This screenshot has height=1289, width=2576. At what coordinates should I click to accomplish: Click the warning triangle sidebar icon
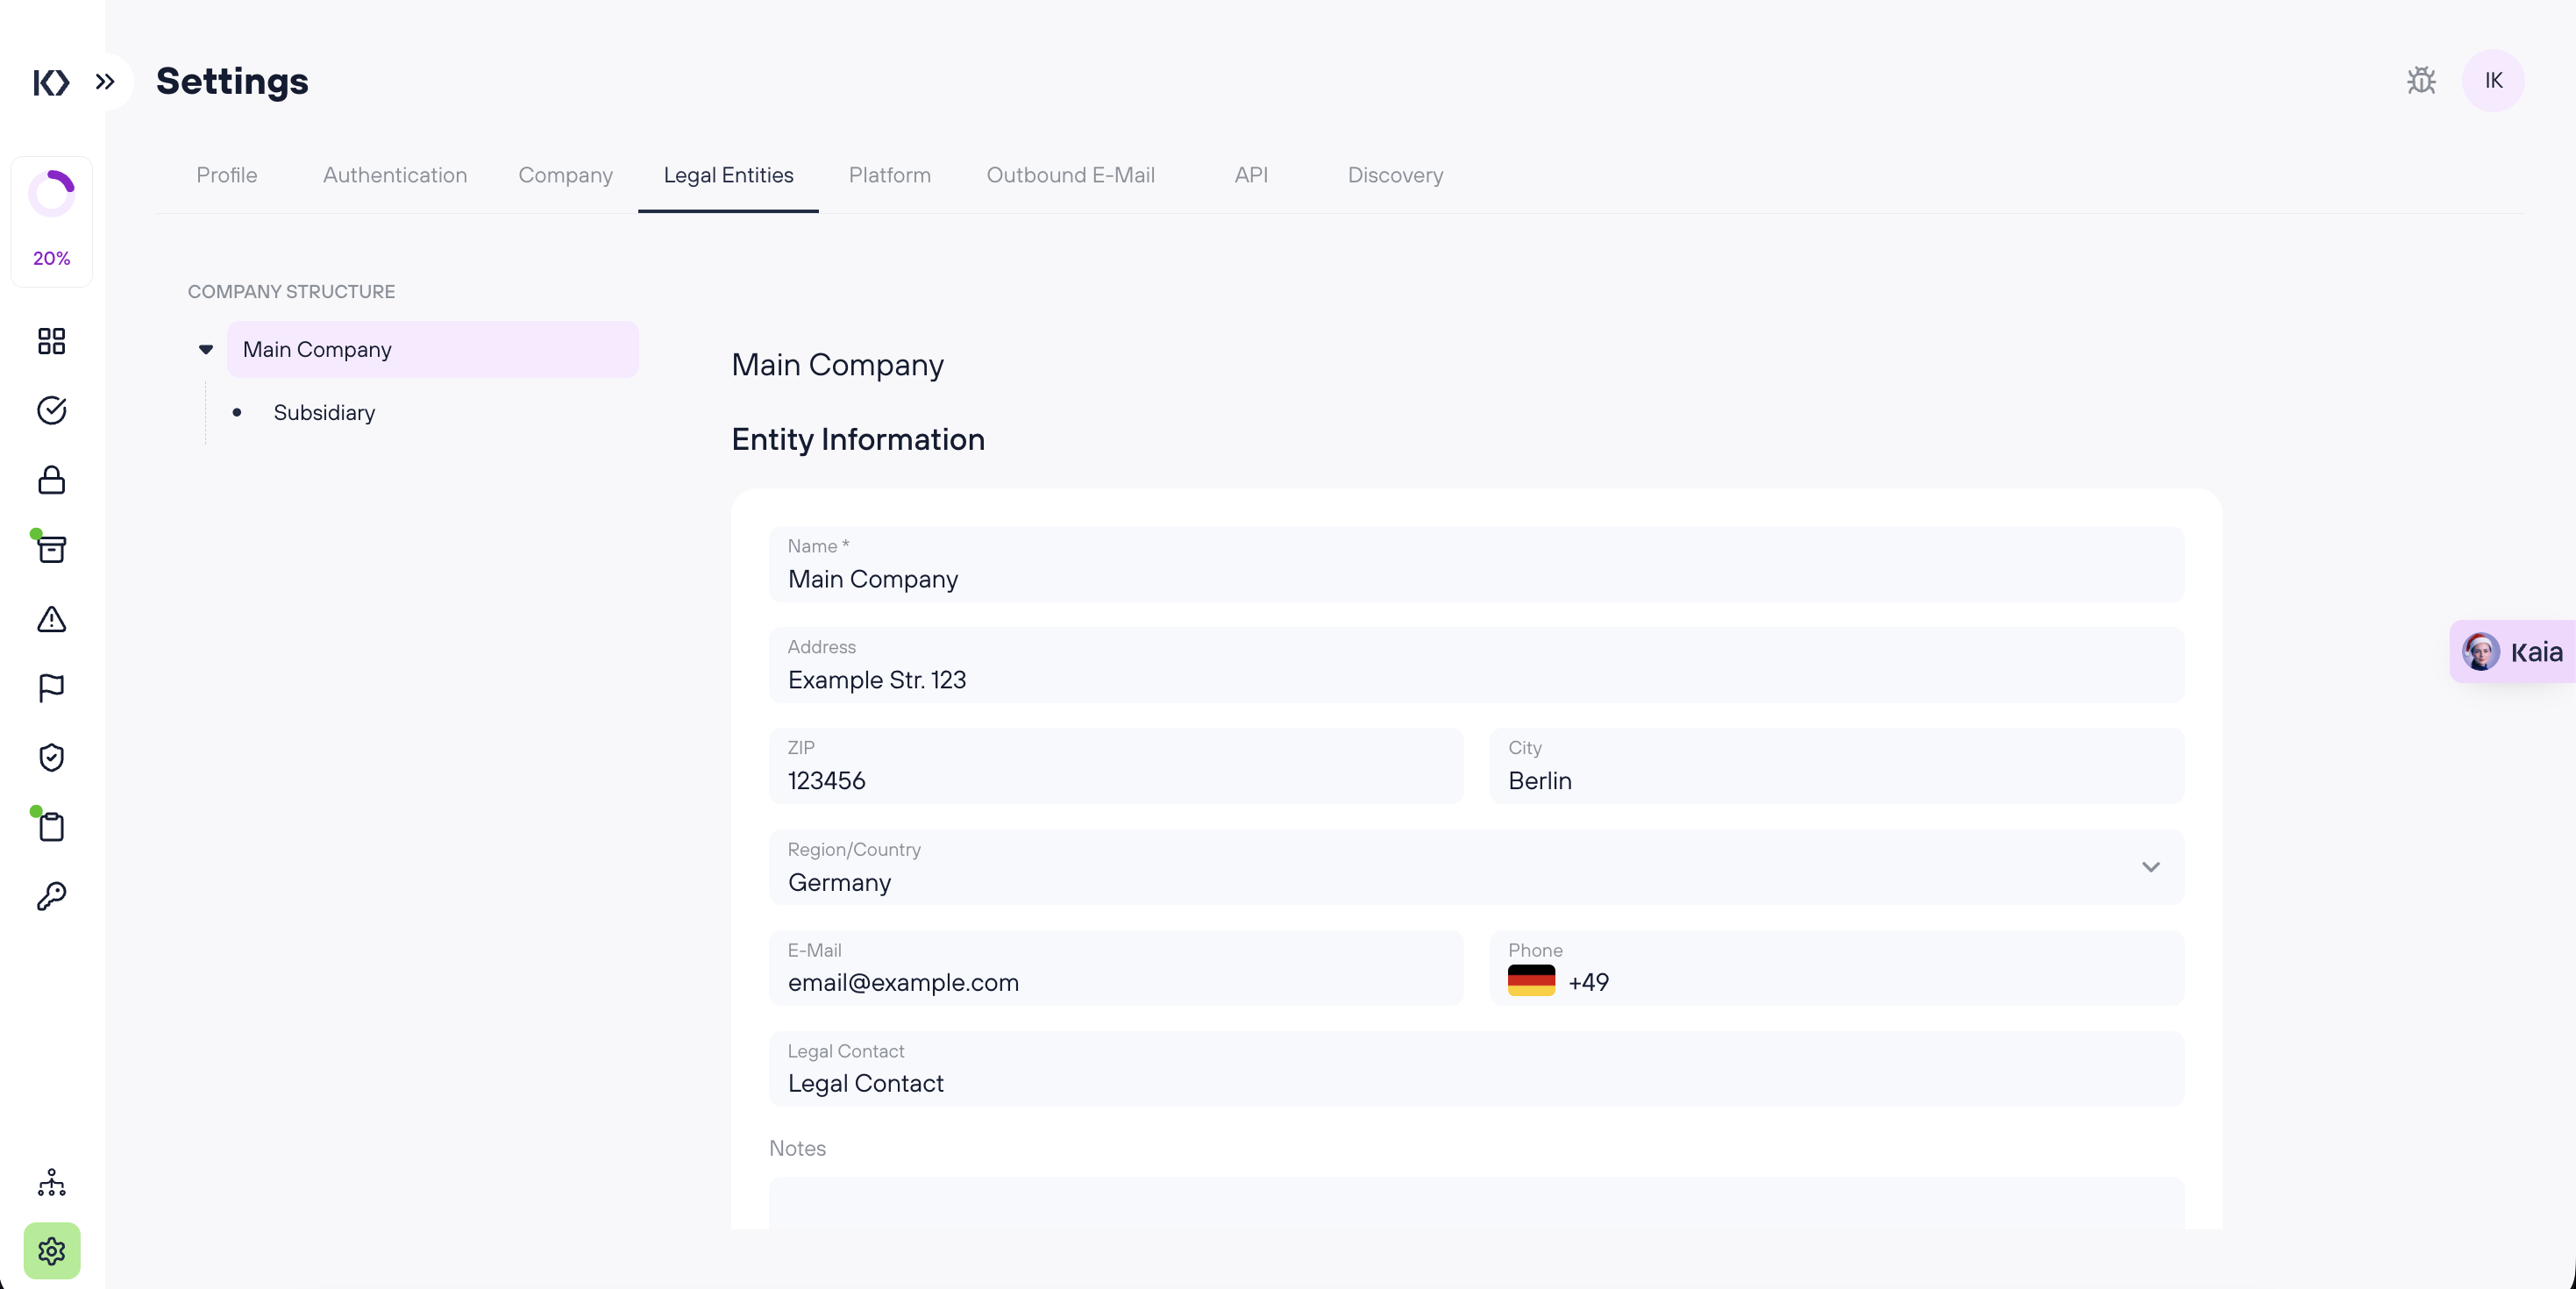click(51, 619)
